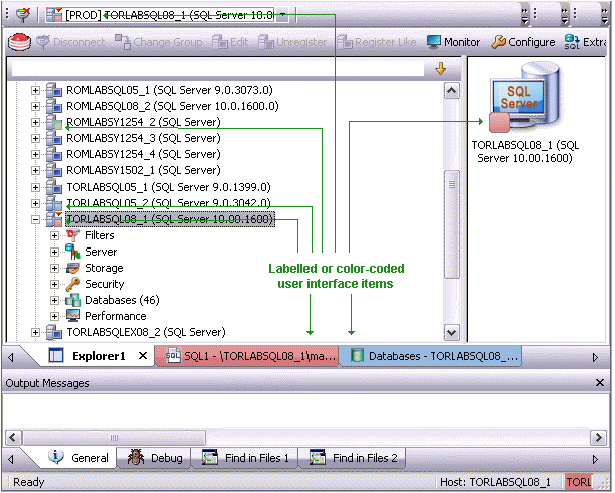Click the Register Like toolbar button
The width and height of the screenshot is (615, 493).
click(x=377, y=42)
